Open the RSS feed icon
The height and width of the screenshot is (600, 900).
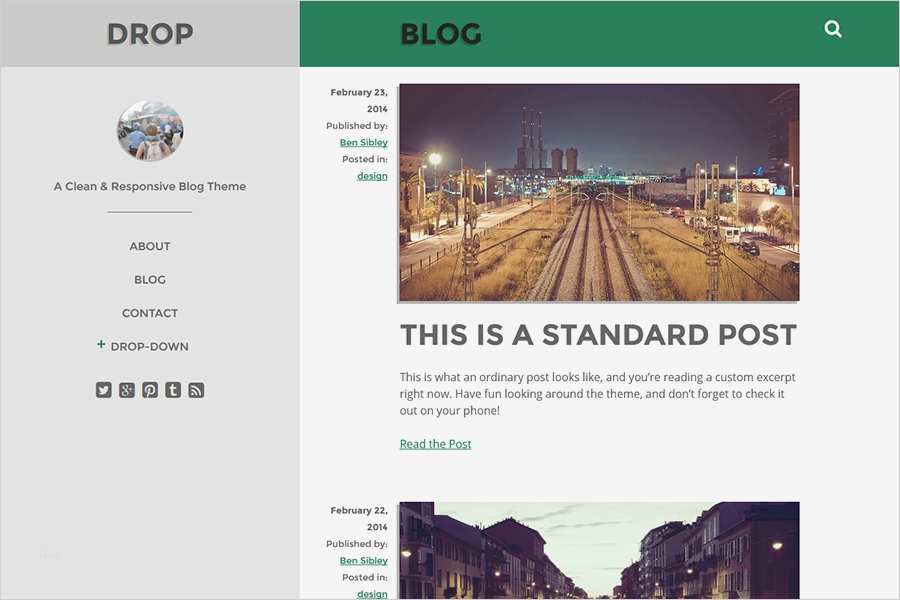(x=196, y=390)
